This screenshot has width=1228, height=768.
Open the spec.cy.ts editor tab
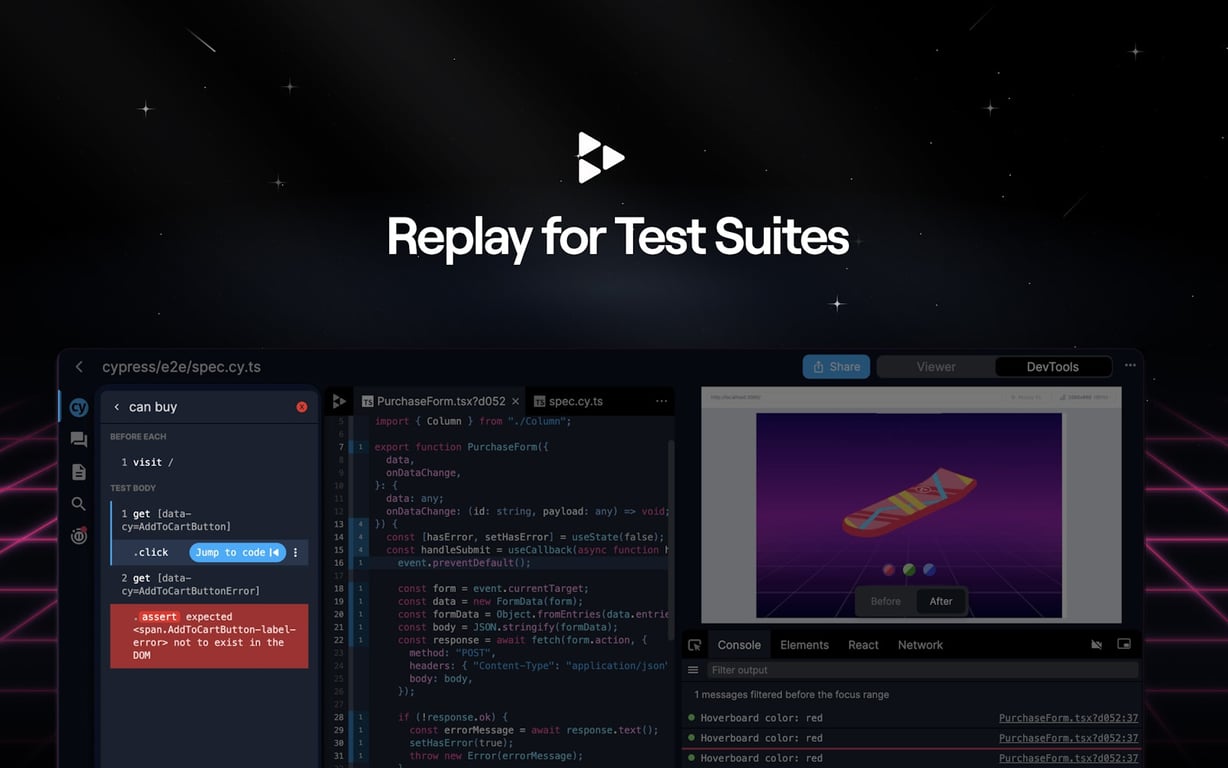(x=576, y=400)
